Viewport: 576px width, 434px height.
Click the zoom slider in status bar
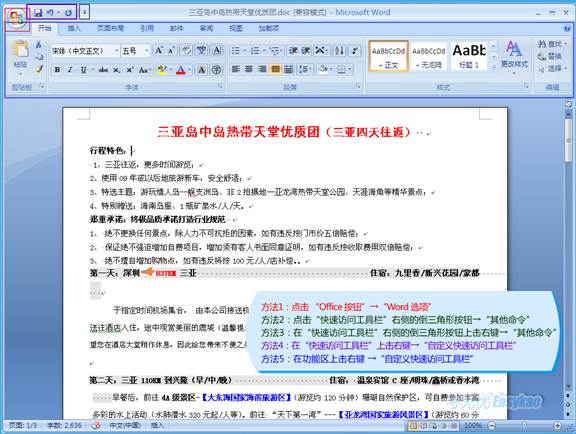(x=524, y=425)
